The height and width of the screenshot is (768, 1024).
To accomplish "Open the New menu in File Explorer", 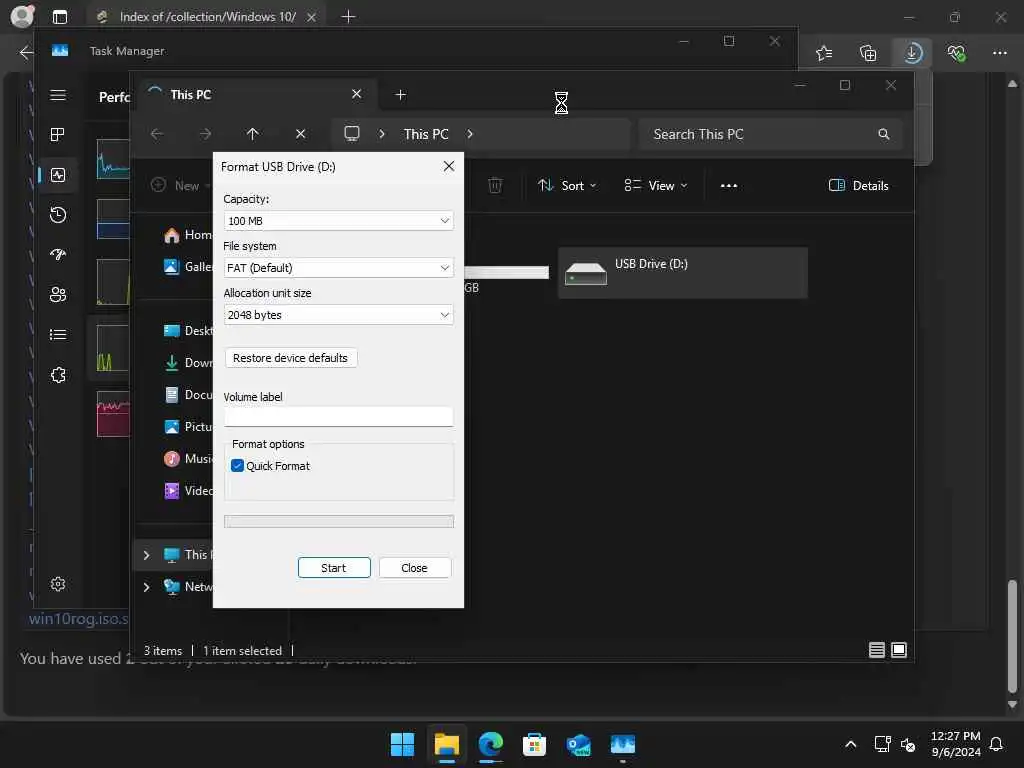I will tap(180, 185).
